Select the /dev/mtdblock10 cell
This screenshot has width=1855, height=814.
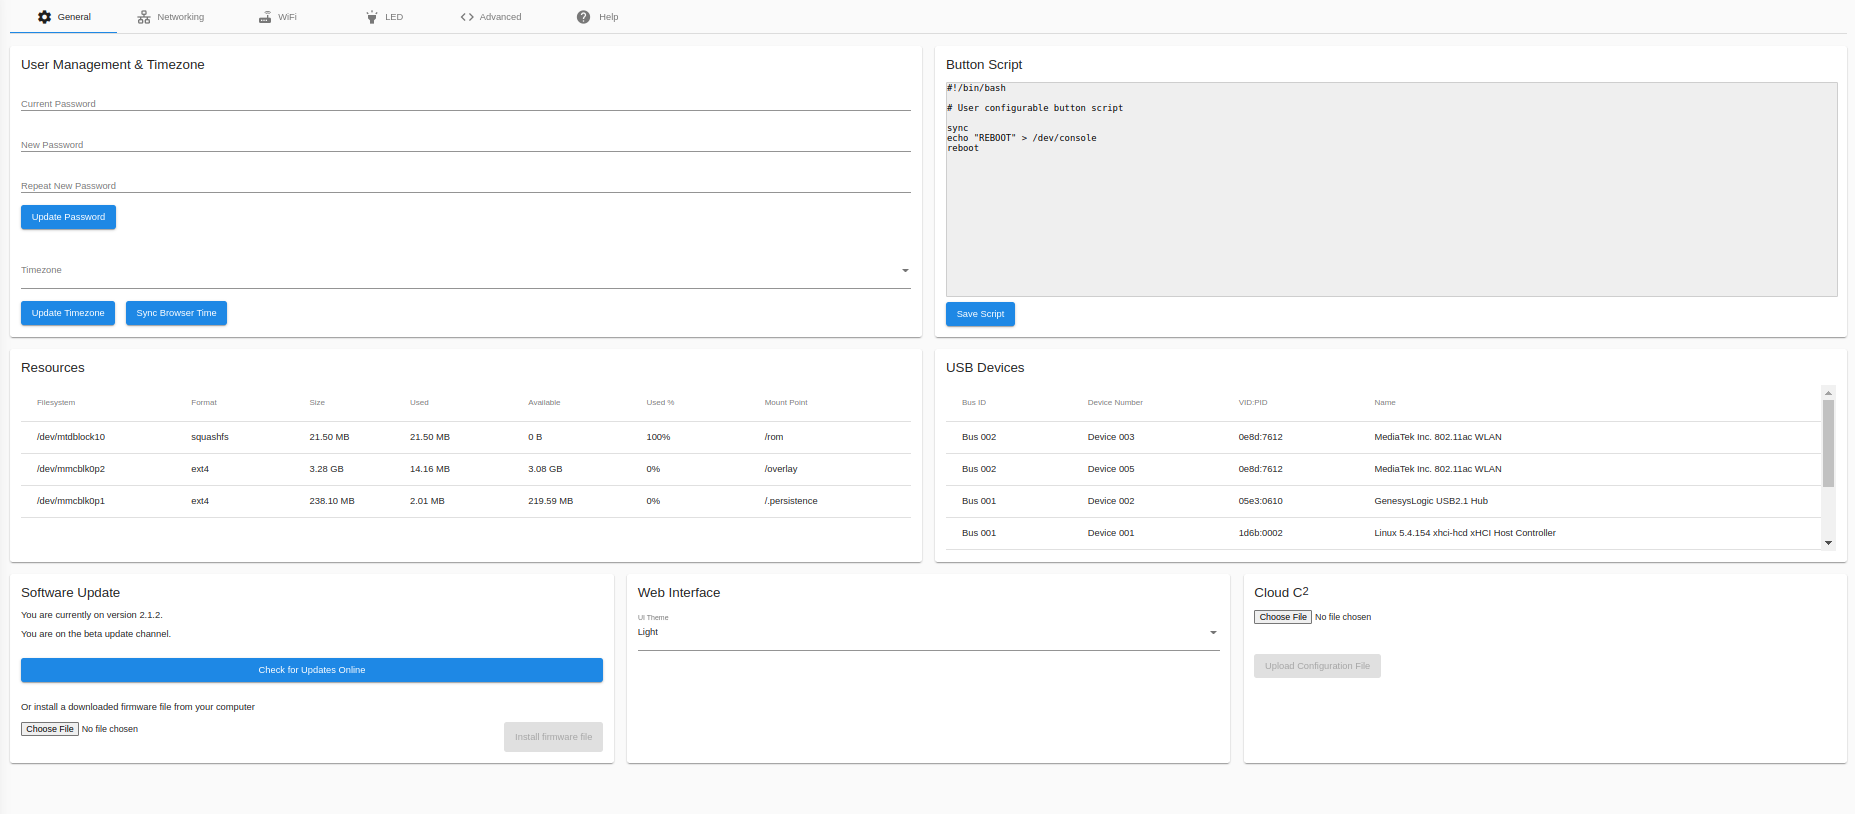[x=71, y=437]
